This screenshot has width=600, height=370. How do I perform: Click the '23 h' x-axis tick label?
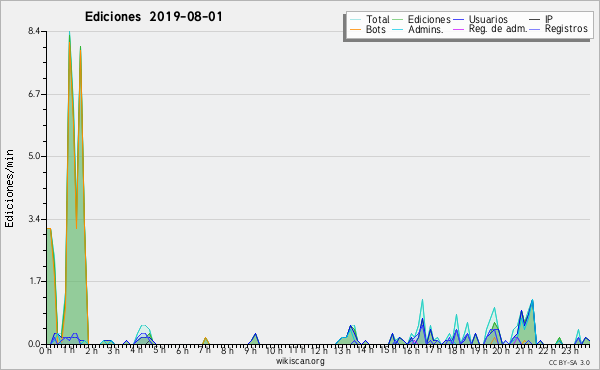[570, 350]
